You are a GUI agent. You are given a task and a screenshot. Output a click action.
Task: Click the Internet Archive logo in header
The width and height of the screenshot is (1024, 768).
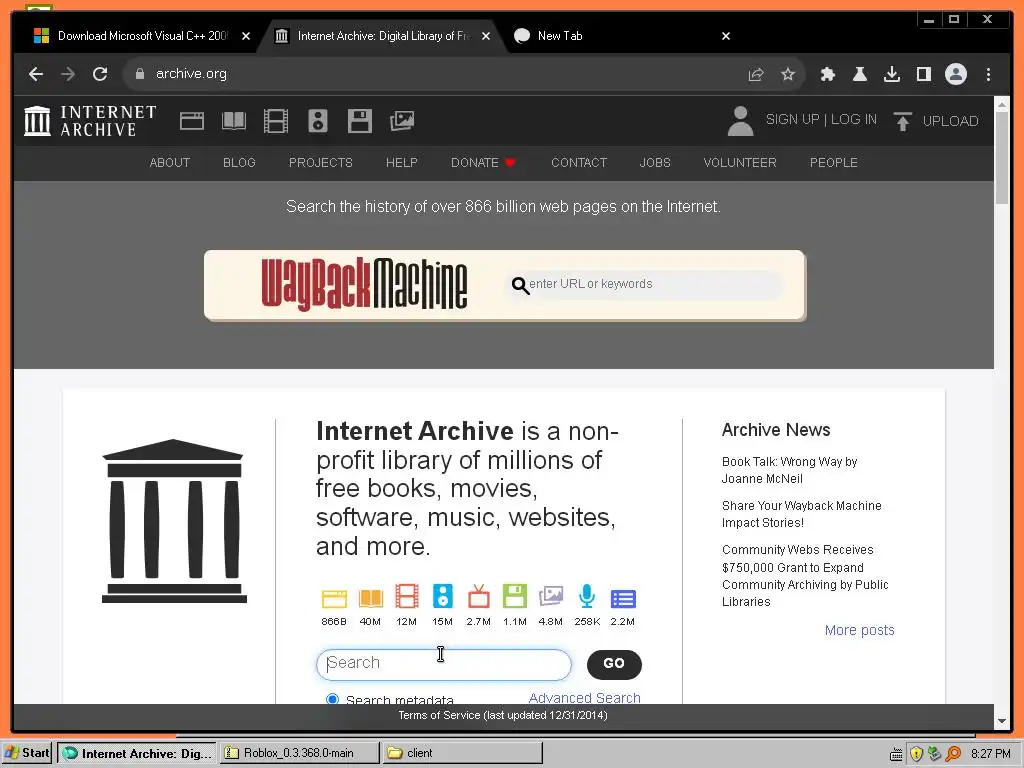click(x=90, y=121)
